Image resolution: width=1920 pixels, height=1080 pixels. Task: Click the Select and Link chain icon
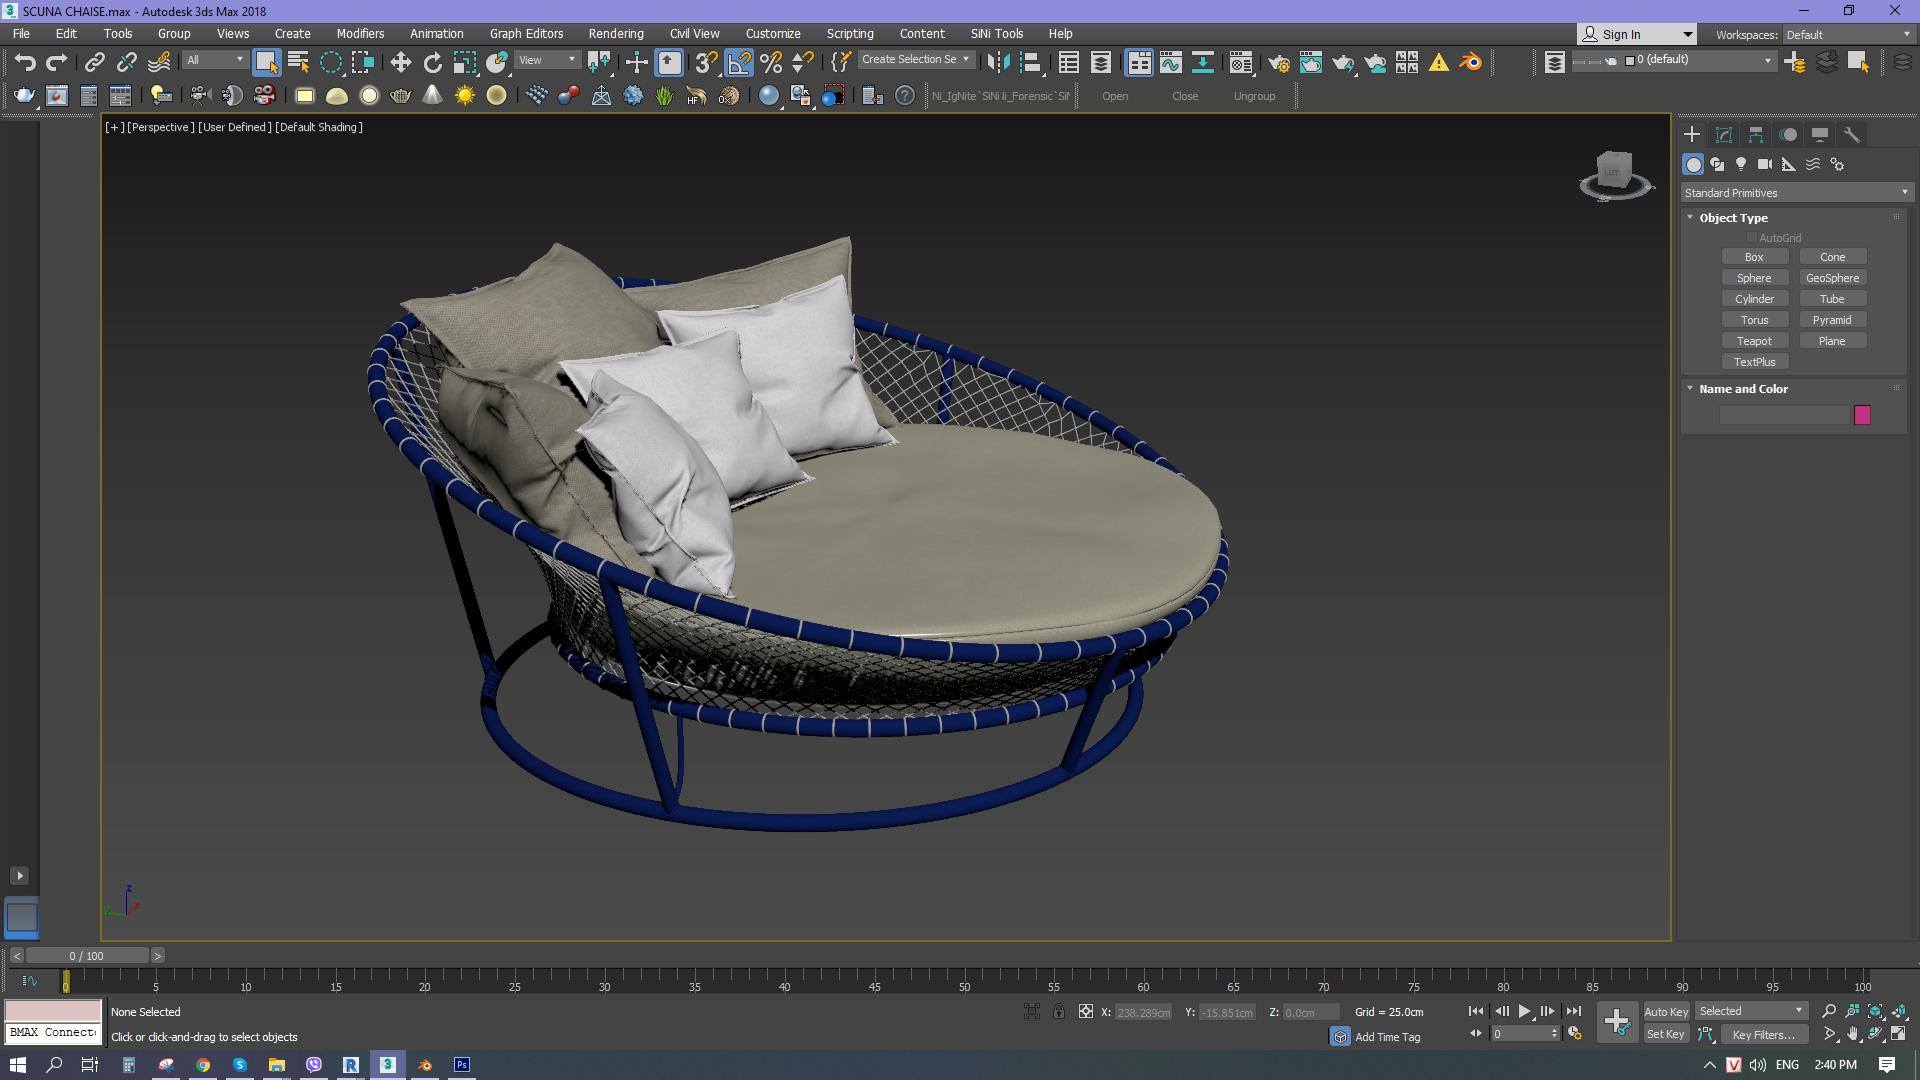coord(94,62)
